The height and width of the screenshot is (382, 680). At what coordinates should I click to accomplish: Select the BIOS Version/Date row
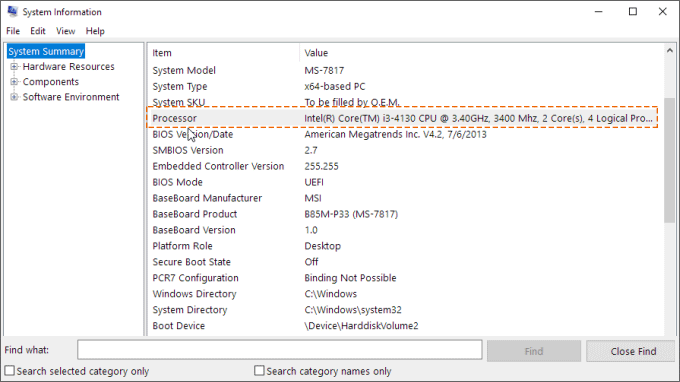point(405,134)
